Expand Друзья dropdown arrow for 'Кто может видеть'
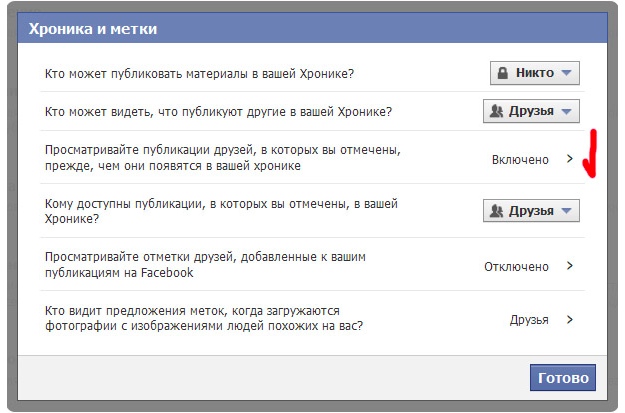 [566, 111]
